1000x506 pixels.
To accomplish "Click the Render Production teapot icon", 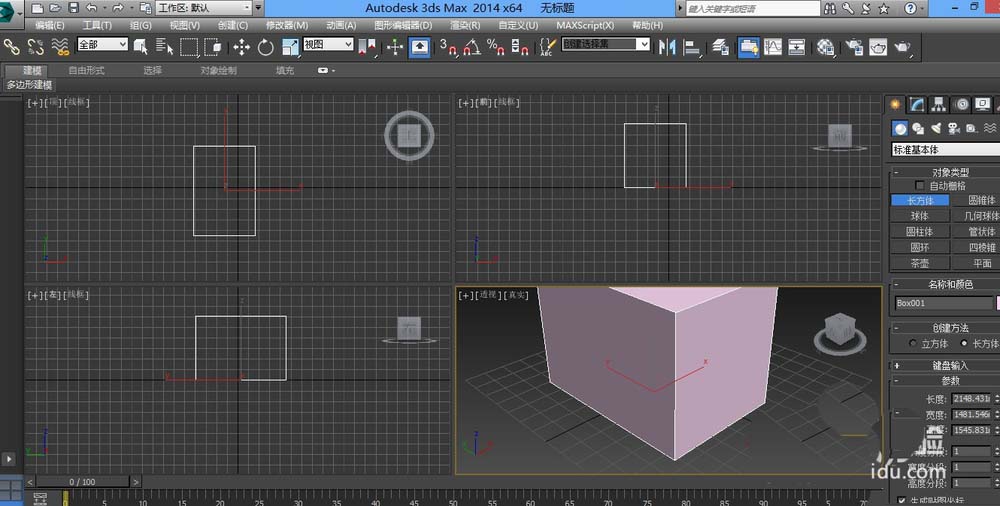I will pos(902,46).
